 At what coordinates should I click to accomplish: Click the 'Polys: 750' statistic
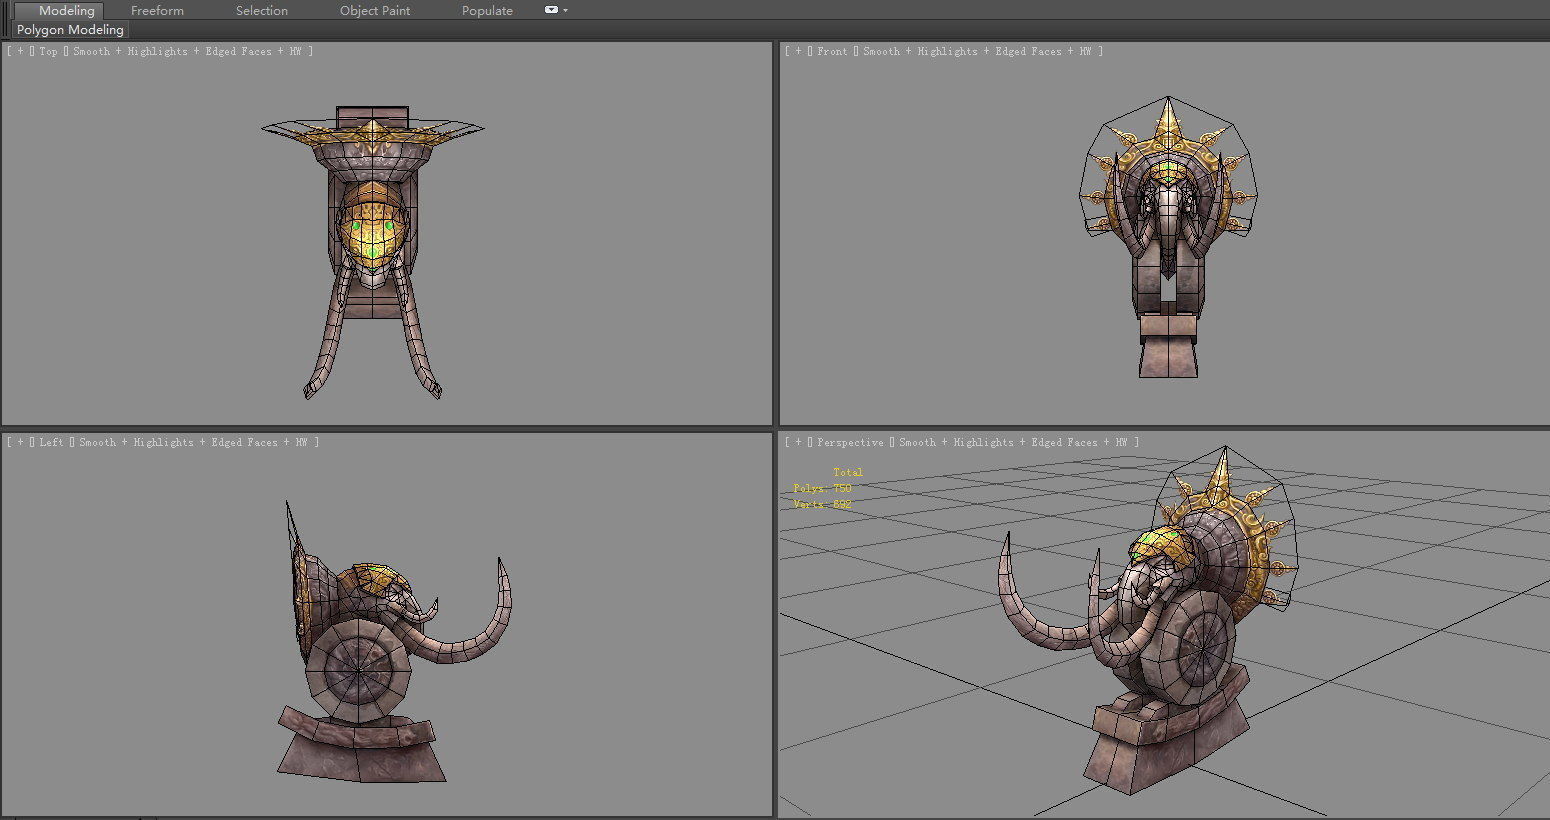coord(822,488)
